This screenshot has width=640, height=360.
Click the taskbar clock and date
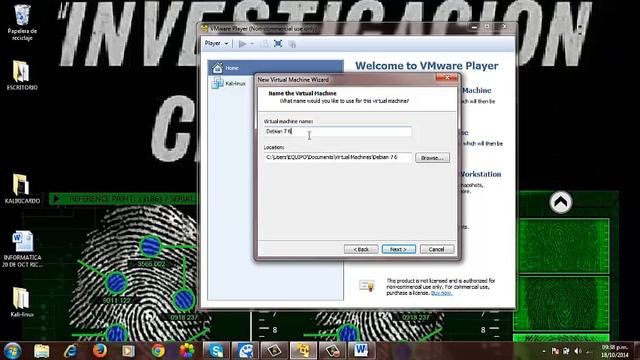614,351
